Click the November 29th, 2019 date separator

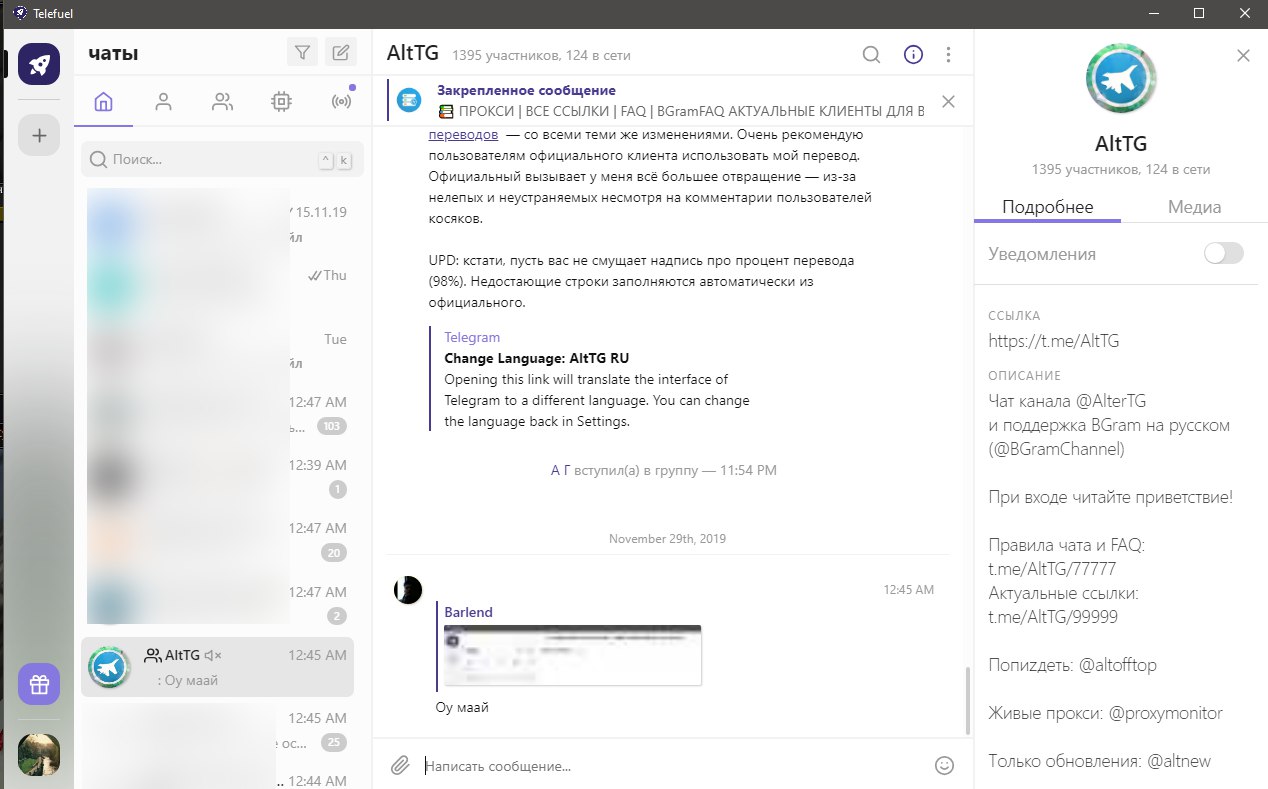point(667,538)
